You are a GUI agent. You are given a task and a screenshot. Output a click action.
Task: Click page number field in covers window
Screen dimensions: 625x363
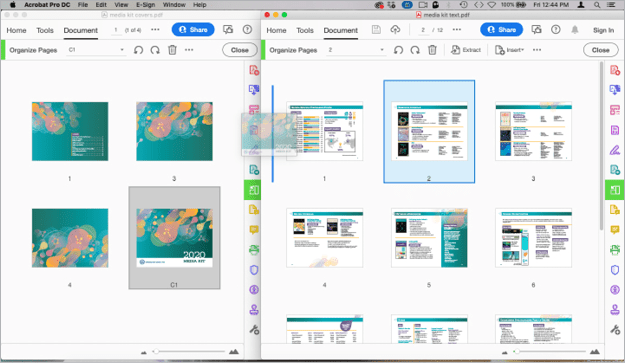(116, 30)
